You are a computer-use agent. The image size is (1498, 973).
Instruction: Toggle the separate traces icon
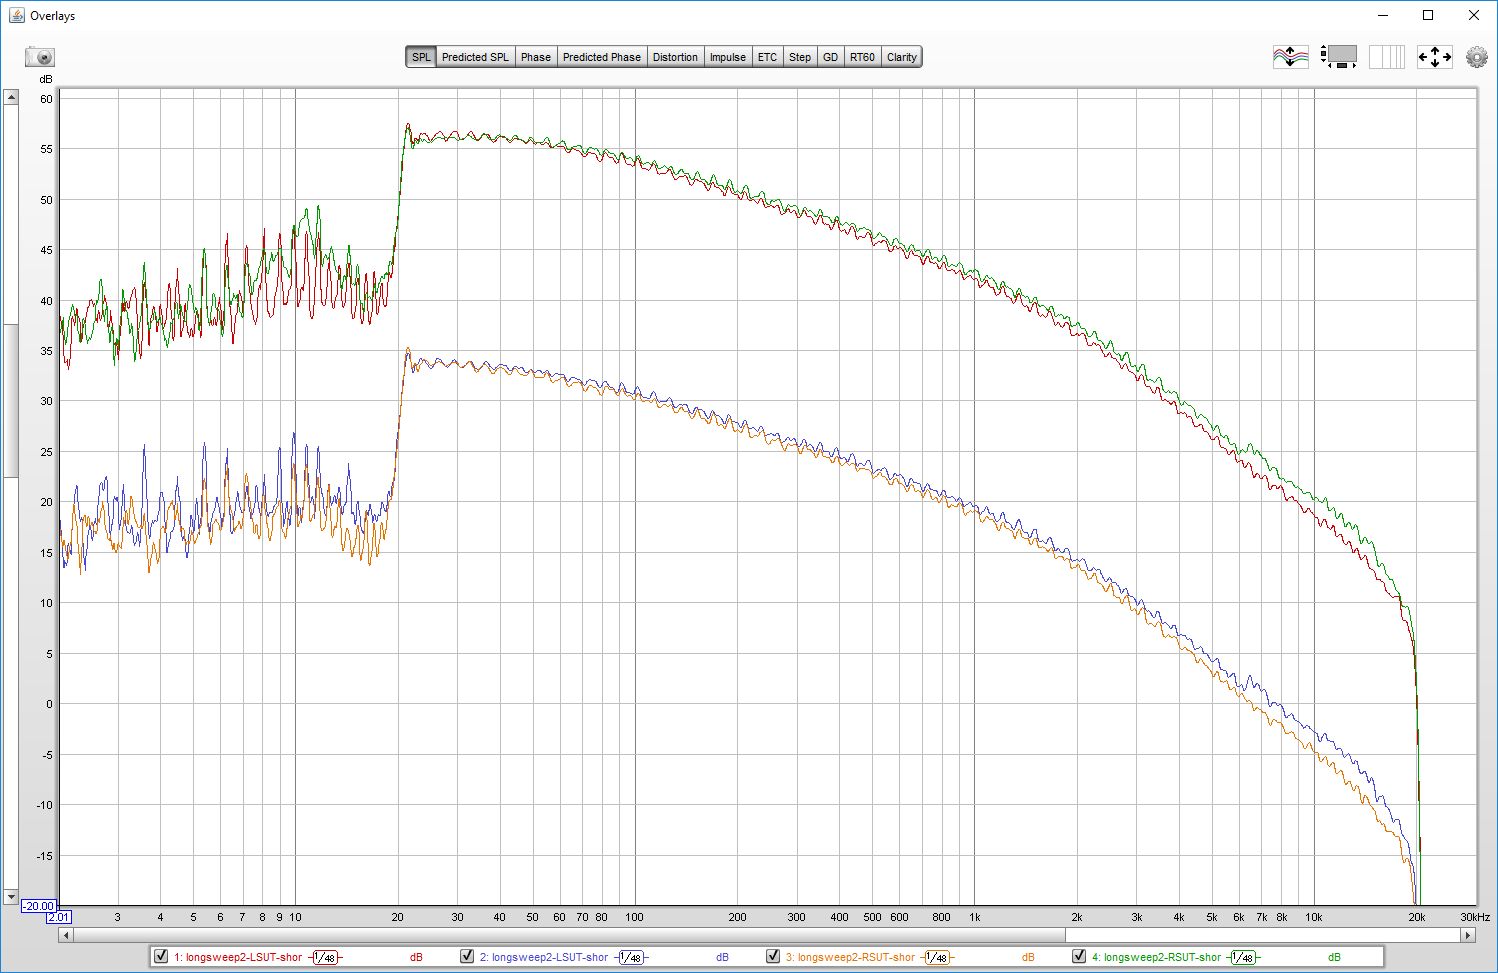point(1291,57)
